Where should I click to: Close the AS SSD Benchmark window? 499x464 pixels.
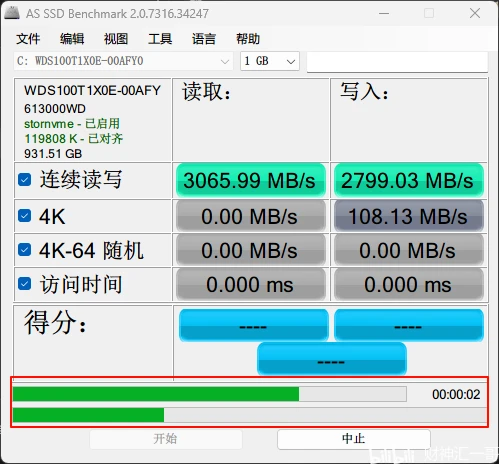pyautogui.click(x=475, y=13)
